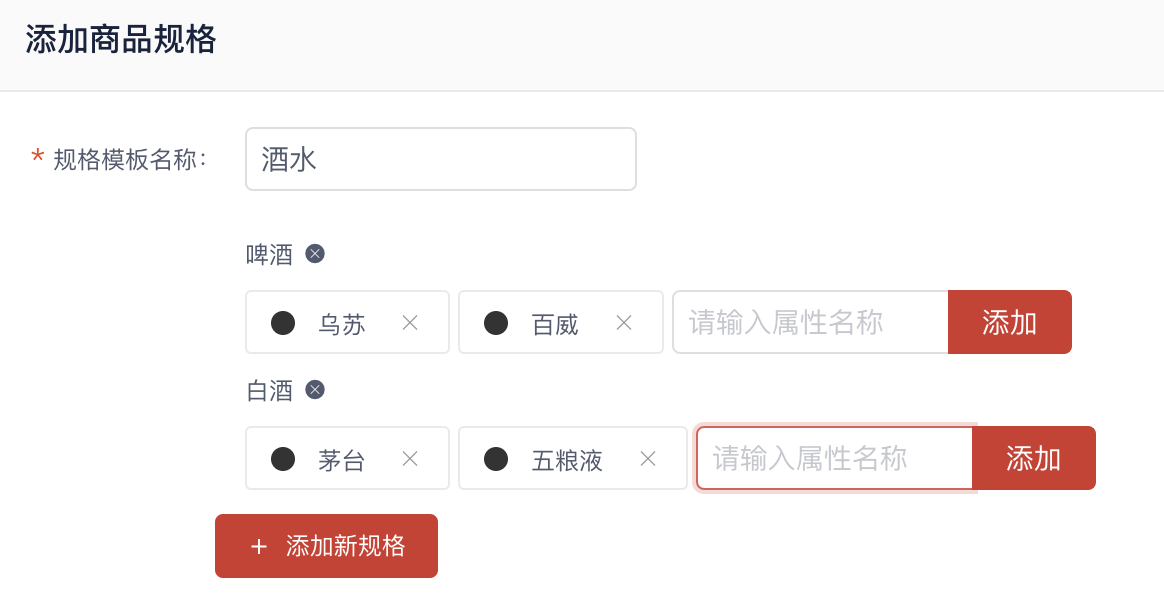The height and width of the screenshot is (602, 1164).
Task: Select the 五粮液 tag text
Action: 567,460
